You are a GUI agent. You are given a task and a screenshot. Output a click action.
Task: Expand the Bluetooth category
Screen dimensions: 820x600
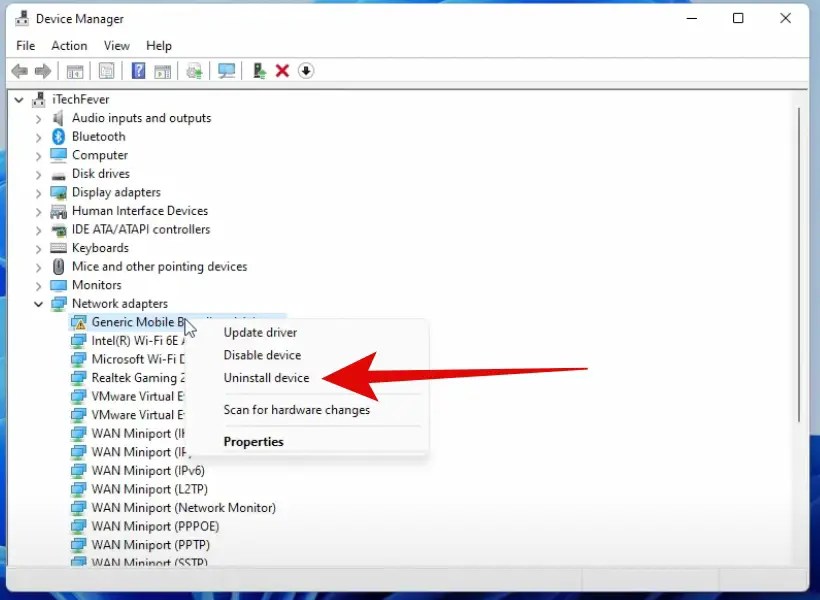tap(39, 136)
